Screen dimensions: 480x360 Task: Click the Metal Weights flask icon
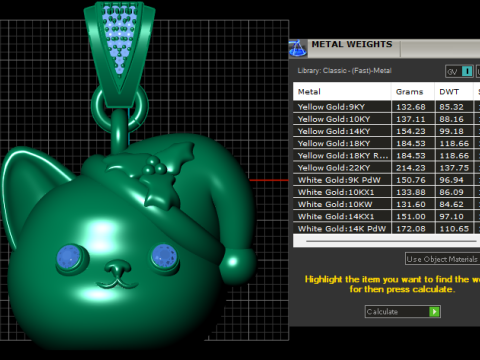[298, 49]
